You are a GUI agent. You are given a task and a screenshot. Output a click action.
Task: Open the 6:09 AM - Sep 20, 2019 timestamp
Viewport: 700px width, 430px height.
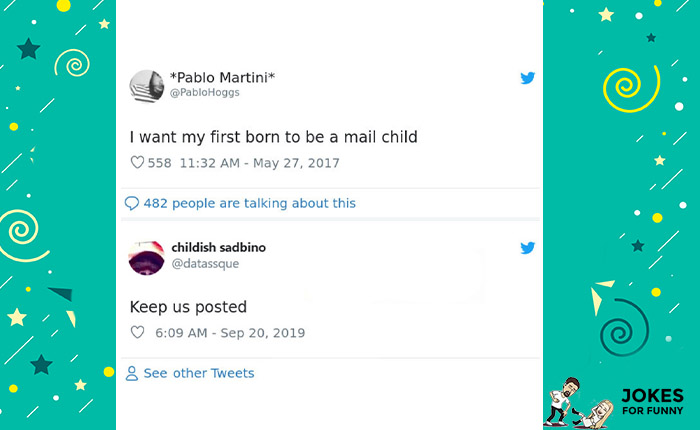[x=230, y=333]
